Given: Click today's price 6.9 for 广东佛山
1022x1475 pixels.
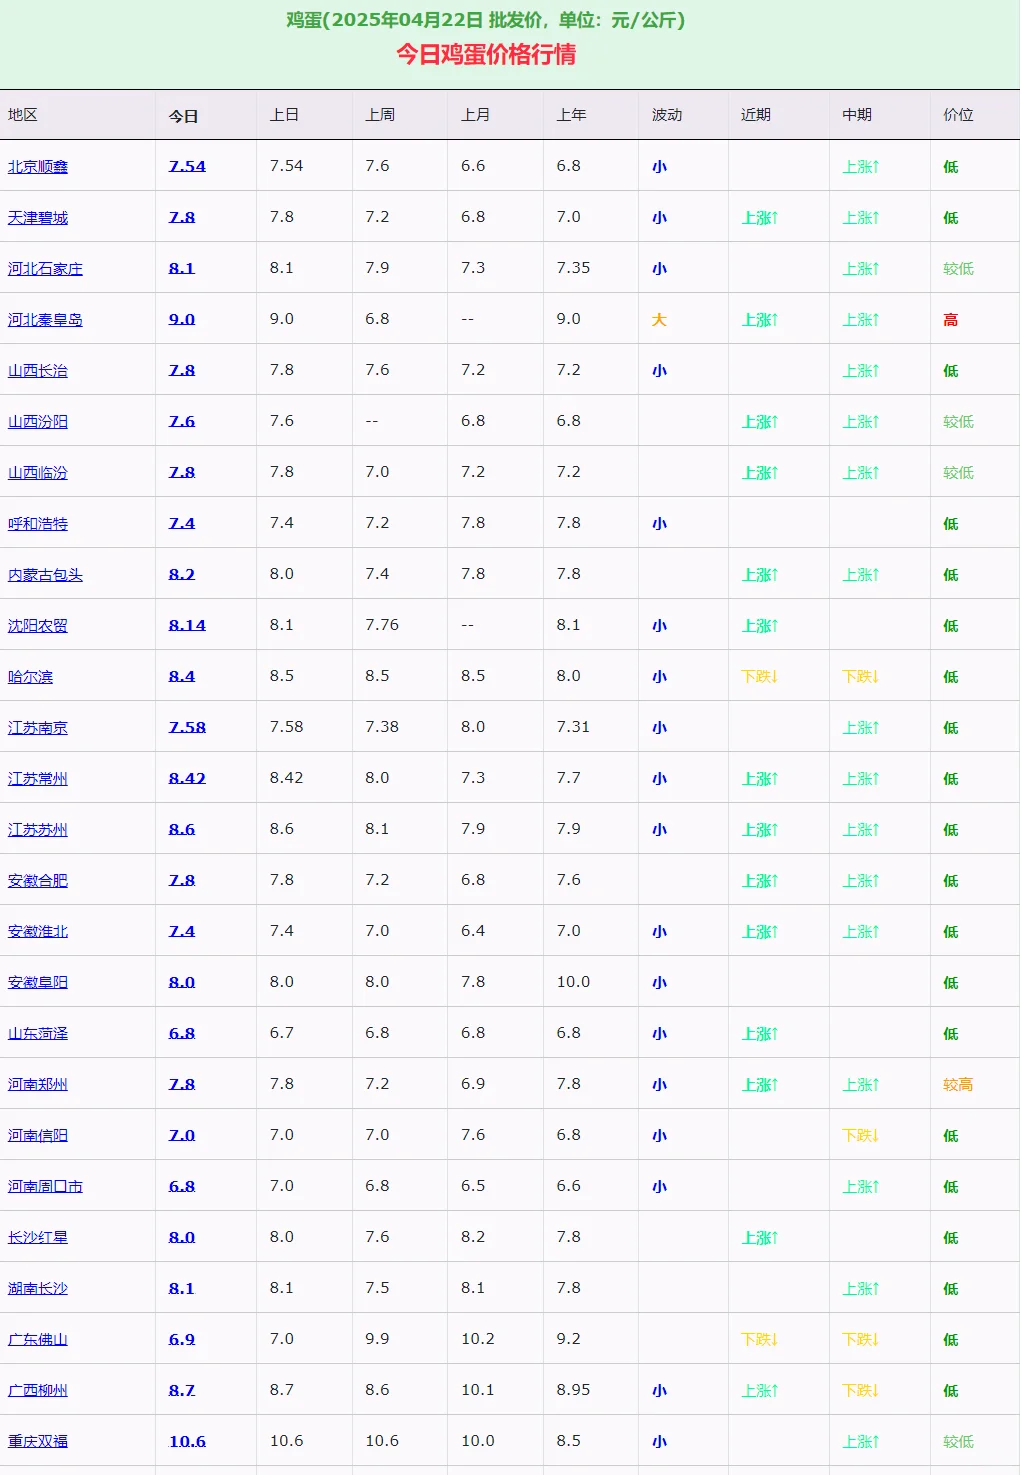Looking at the screenshot, I should pyautogui.click(x=182, y=1339).
